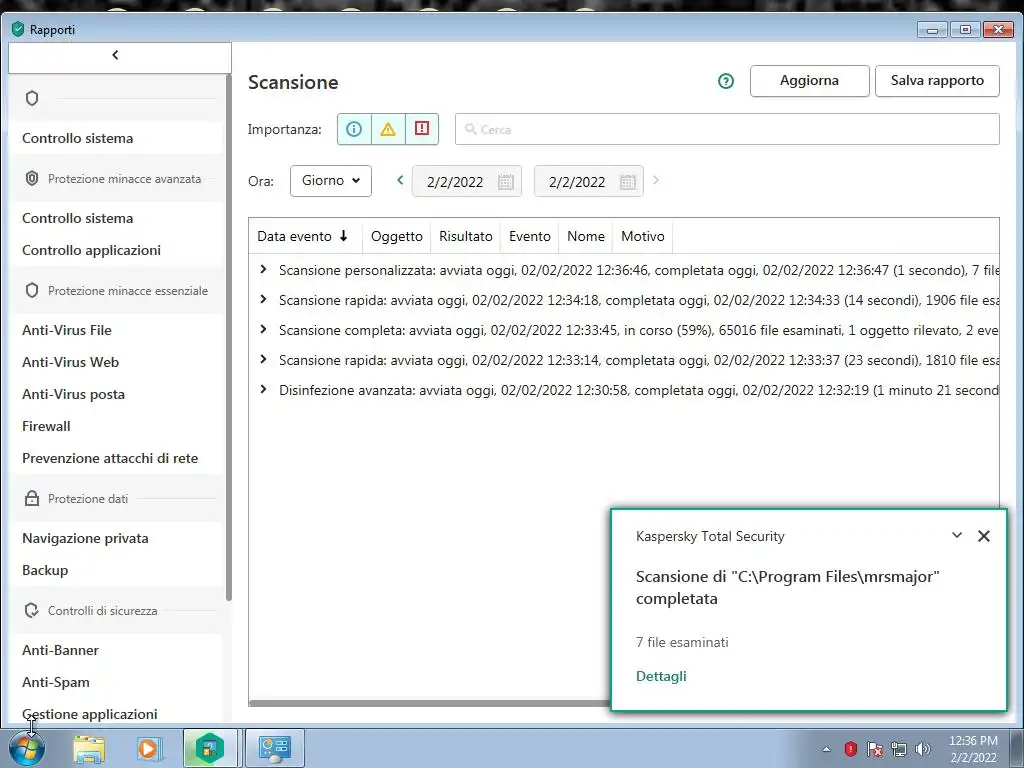1024x768 pixels.
Task: Go to the next date range arrow
Action: coord(656,180)
